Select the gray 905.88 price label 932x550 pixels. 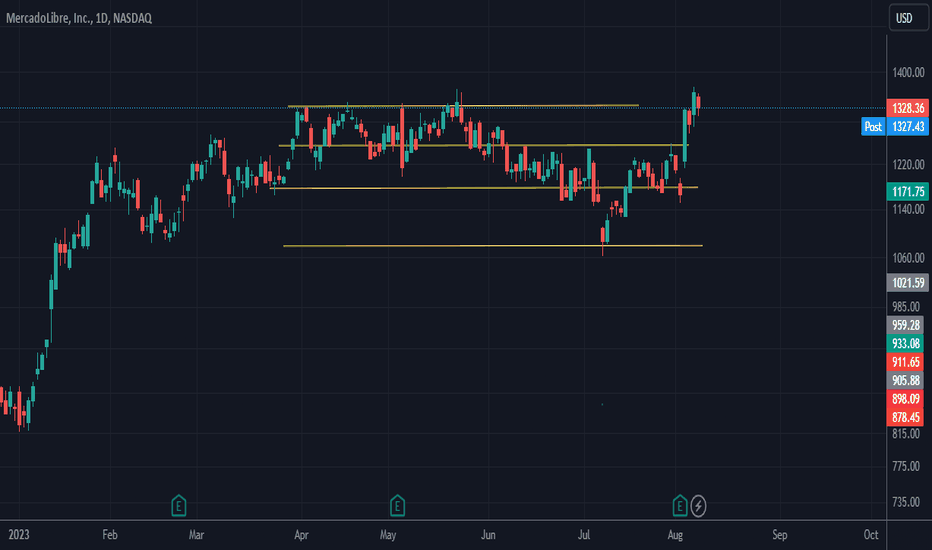[905, 381]
